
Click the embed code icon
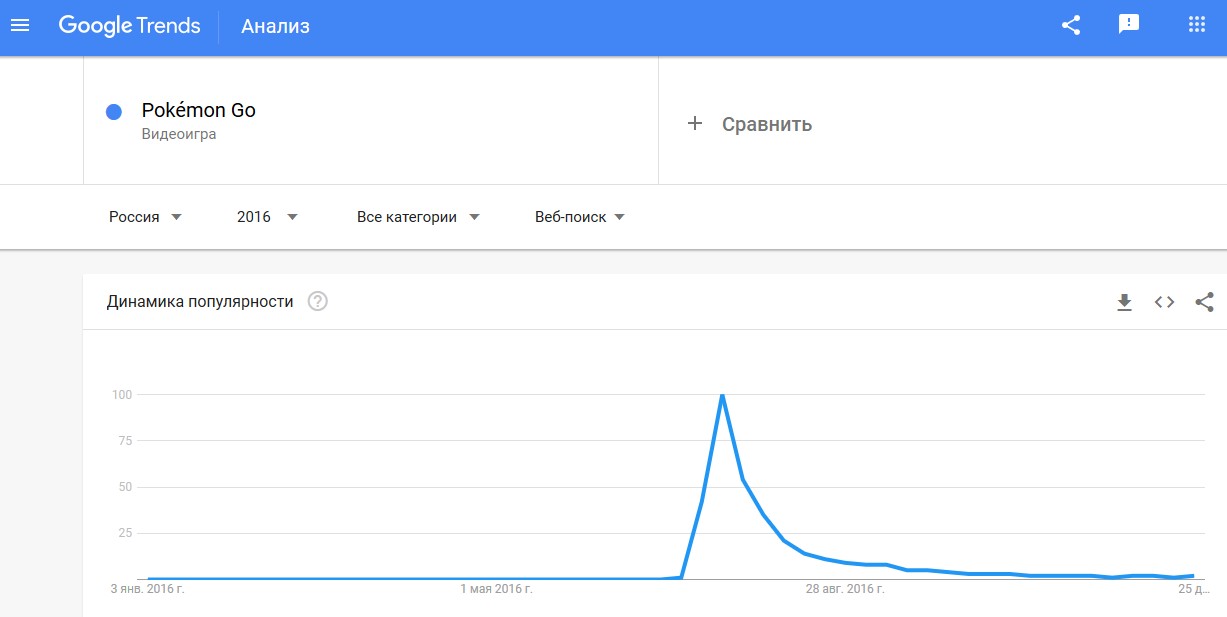tap(1164, 302)
